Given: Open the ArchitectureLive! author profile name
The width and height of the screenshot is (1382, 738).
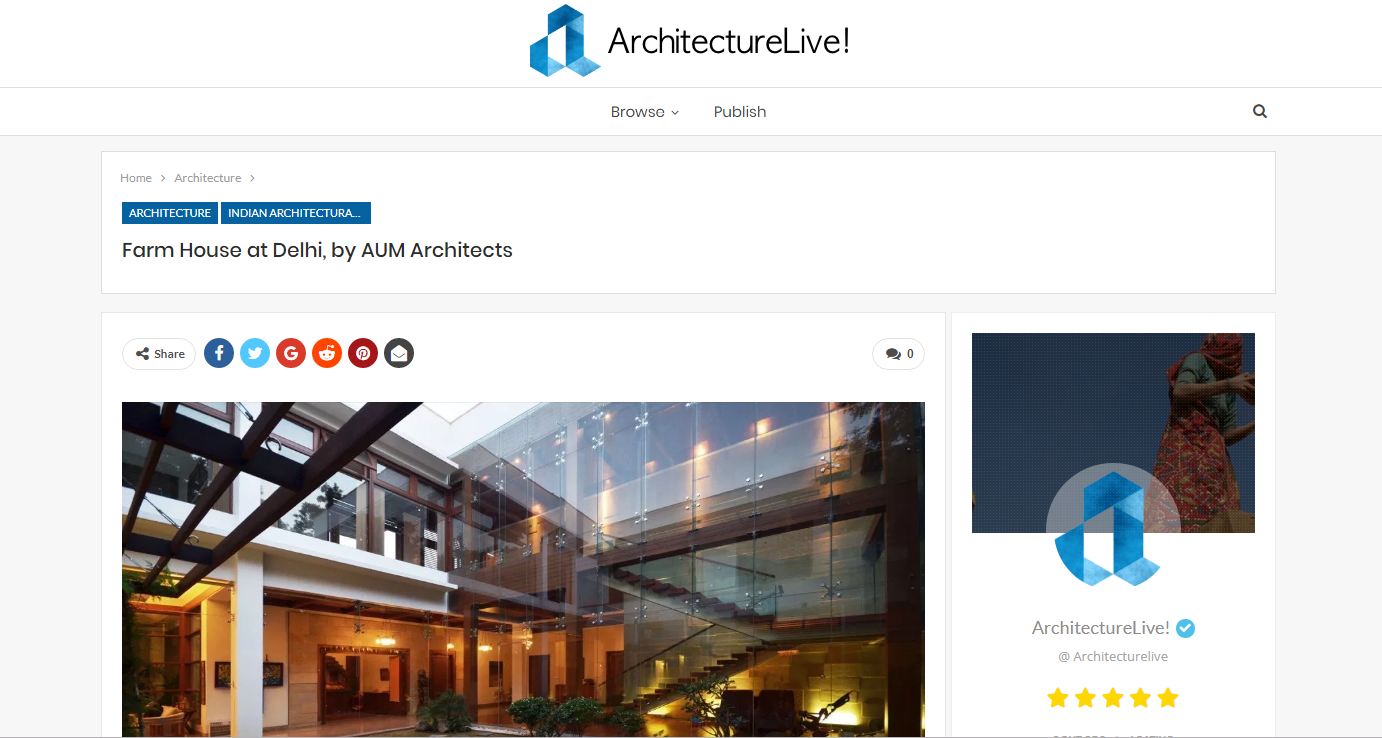Looking at the screenshot, I should [1101, 628].
